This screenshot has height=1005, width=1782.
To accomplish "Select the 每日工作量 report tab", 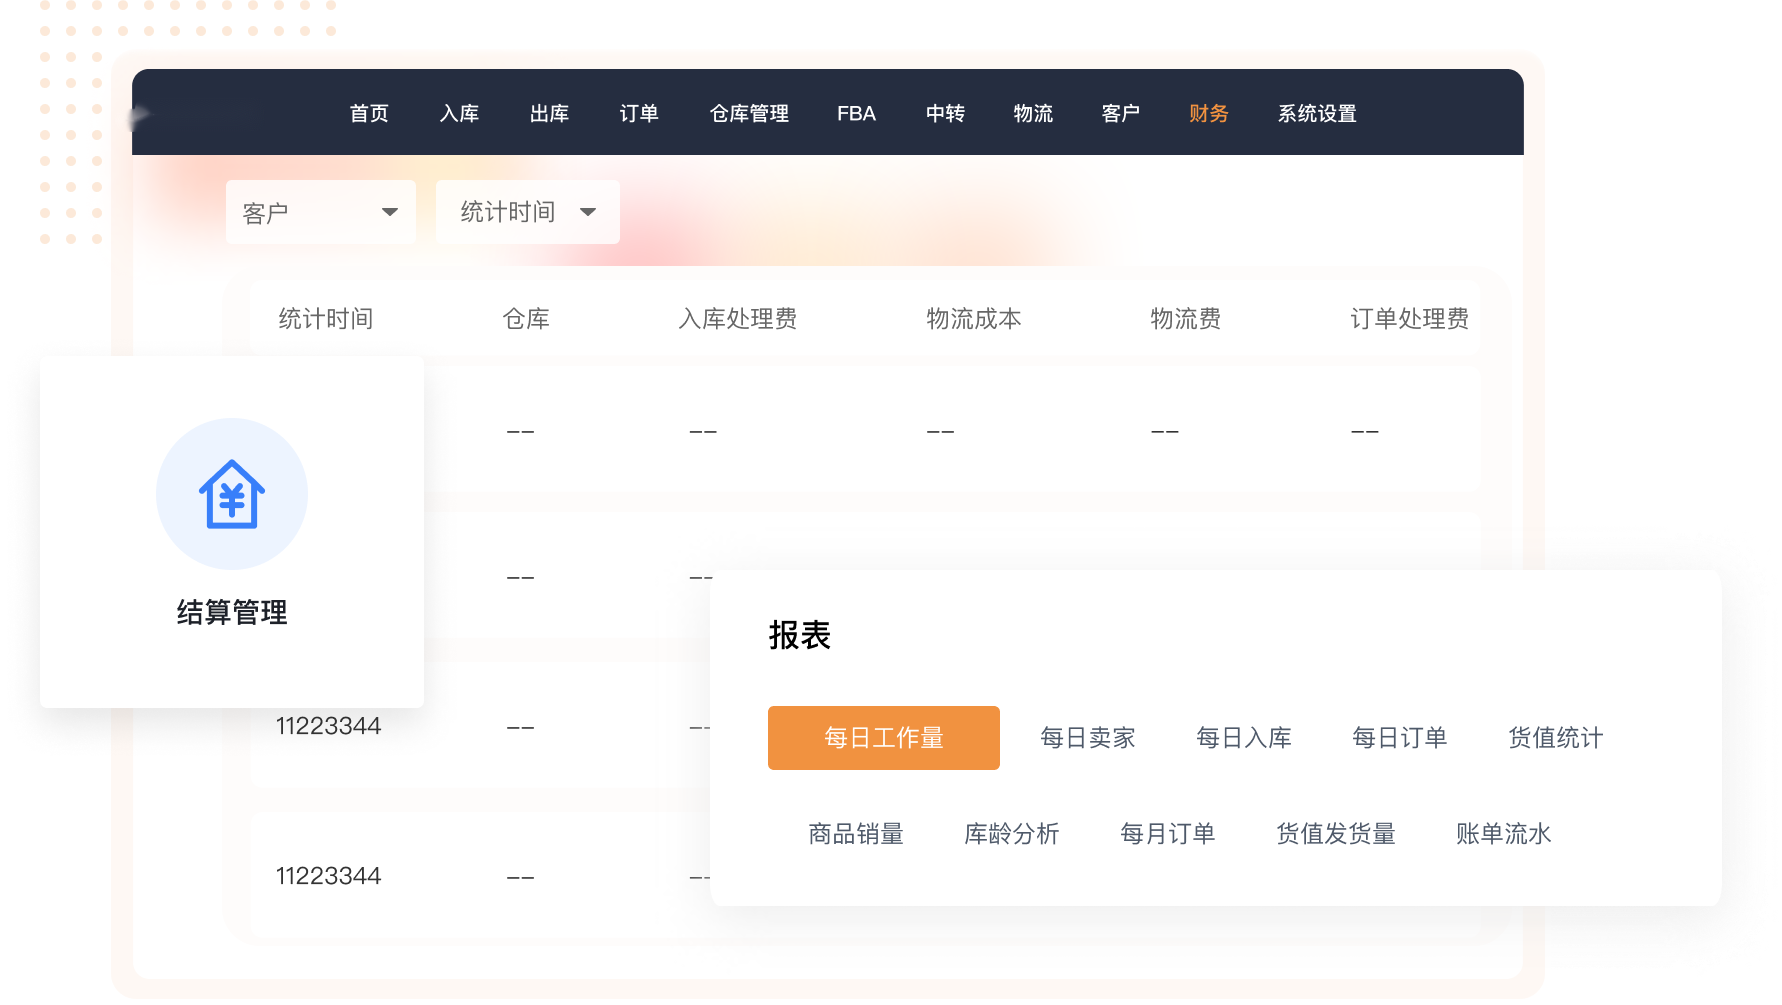I will [x=883, y=738].
